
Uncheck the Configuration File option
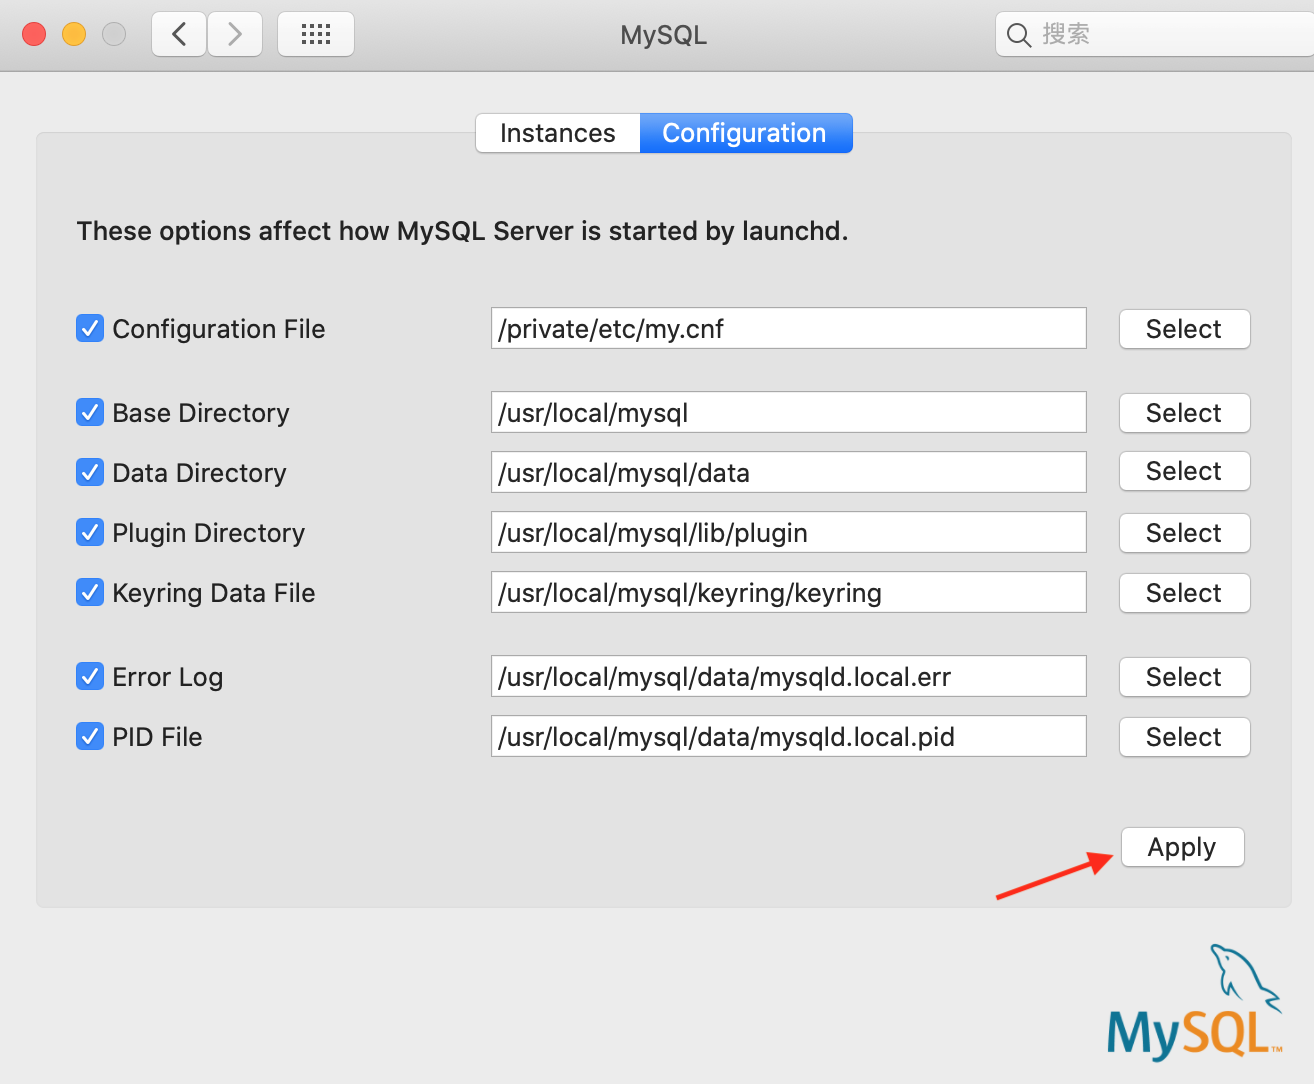click(89, 328)
